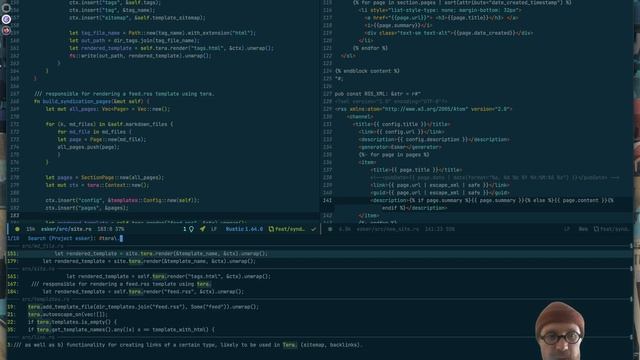640x360 pixels.
Task: Click the lightbulb icon in site.rs modeline
Action: coord(191,229)
